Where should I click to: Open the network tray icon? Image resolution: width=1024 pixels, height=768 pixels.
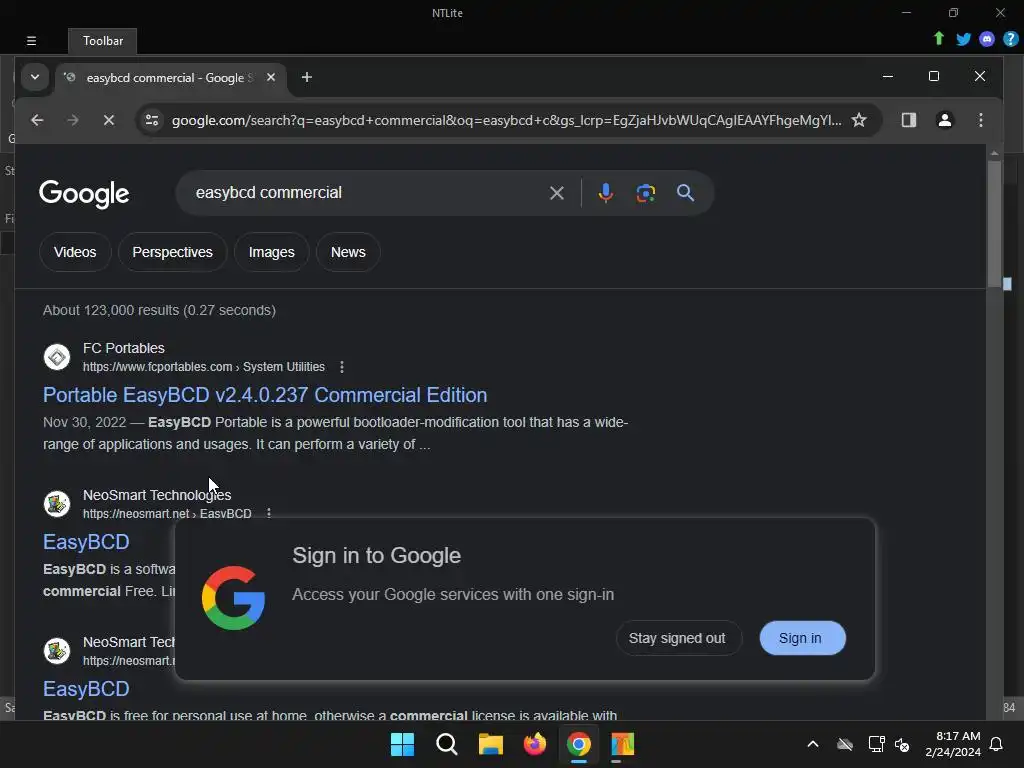(876, 744)
